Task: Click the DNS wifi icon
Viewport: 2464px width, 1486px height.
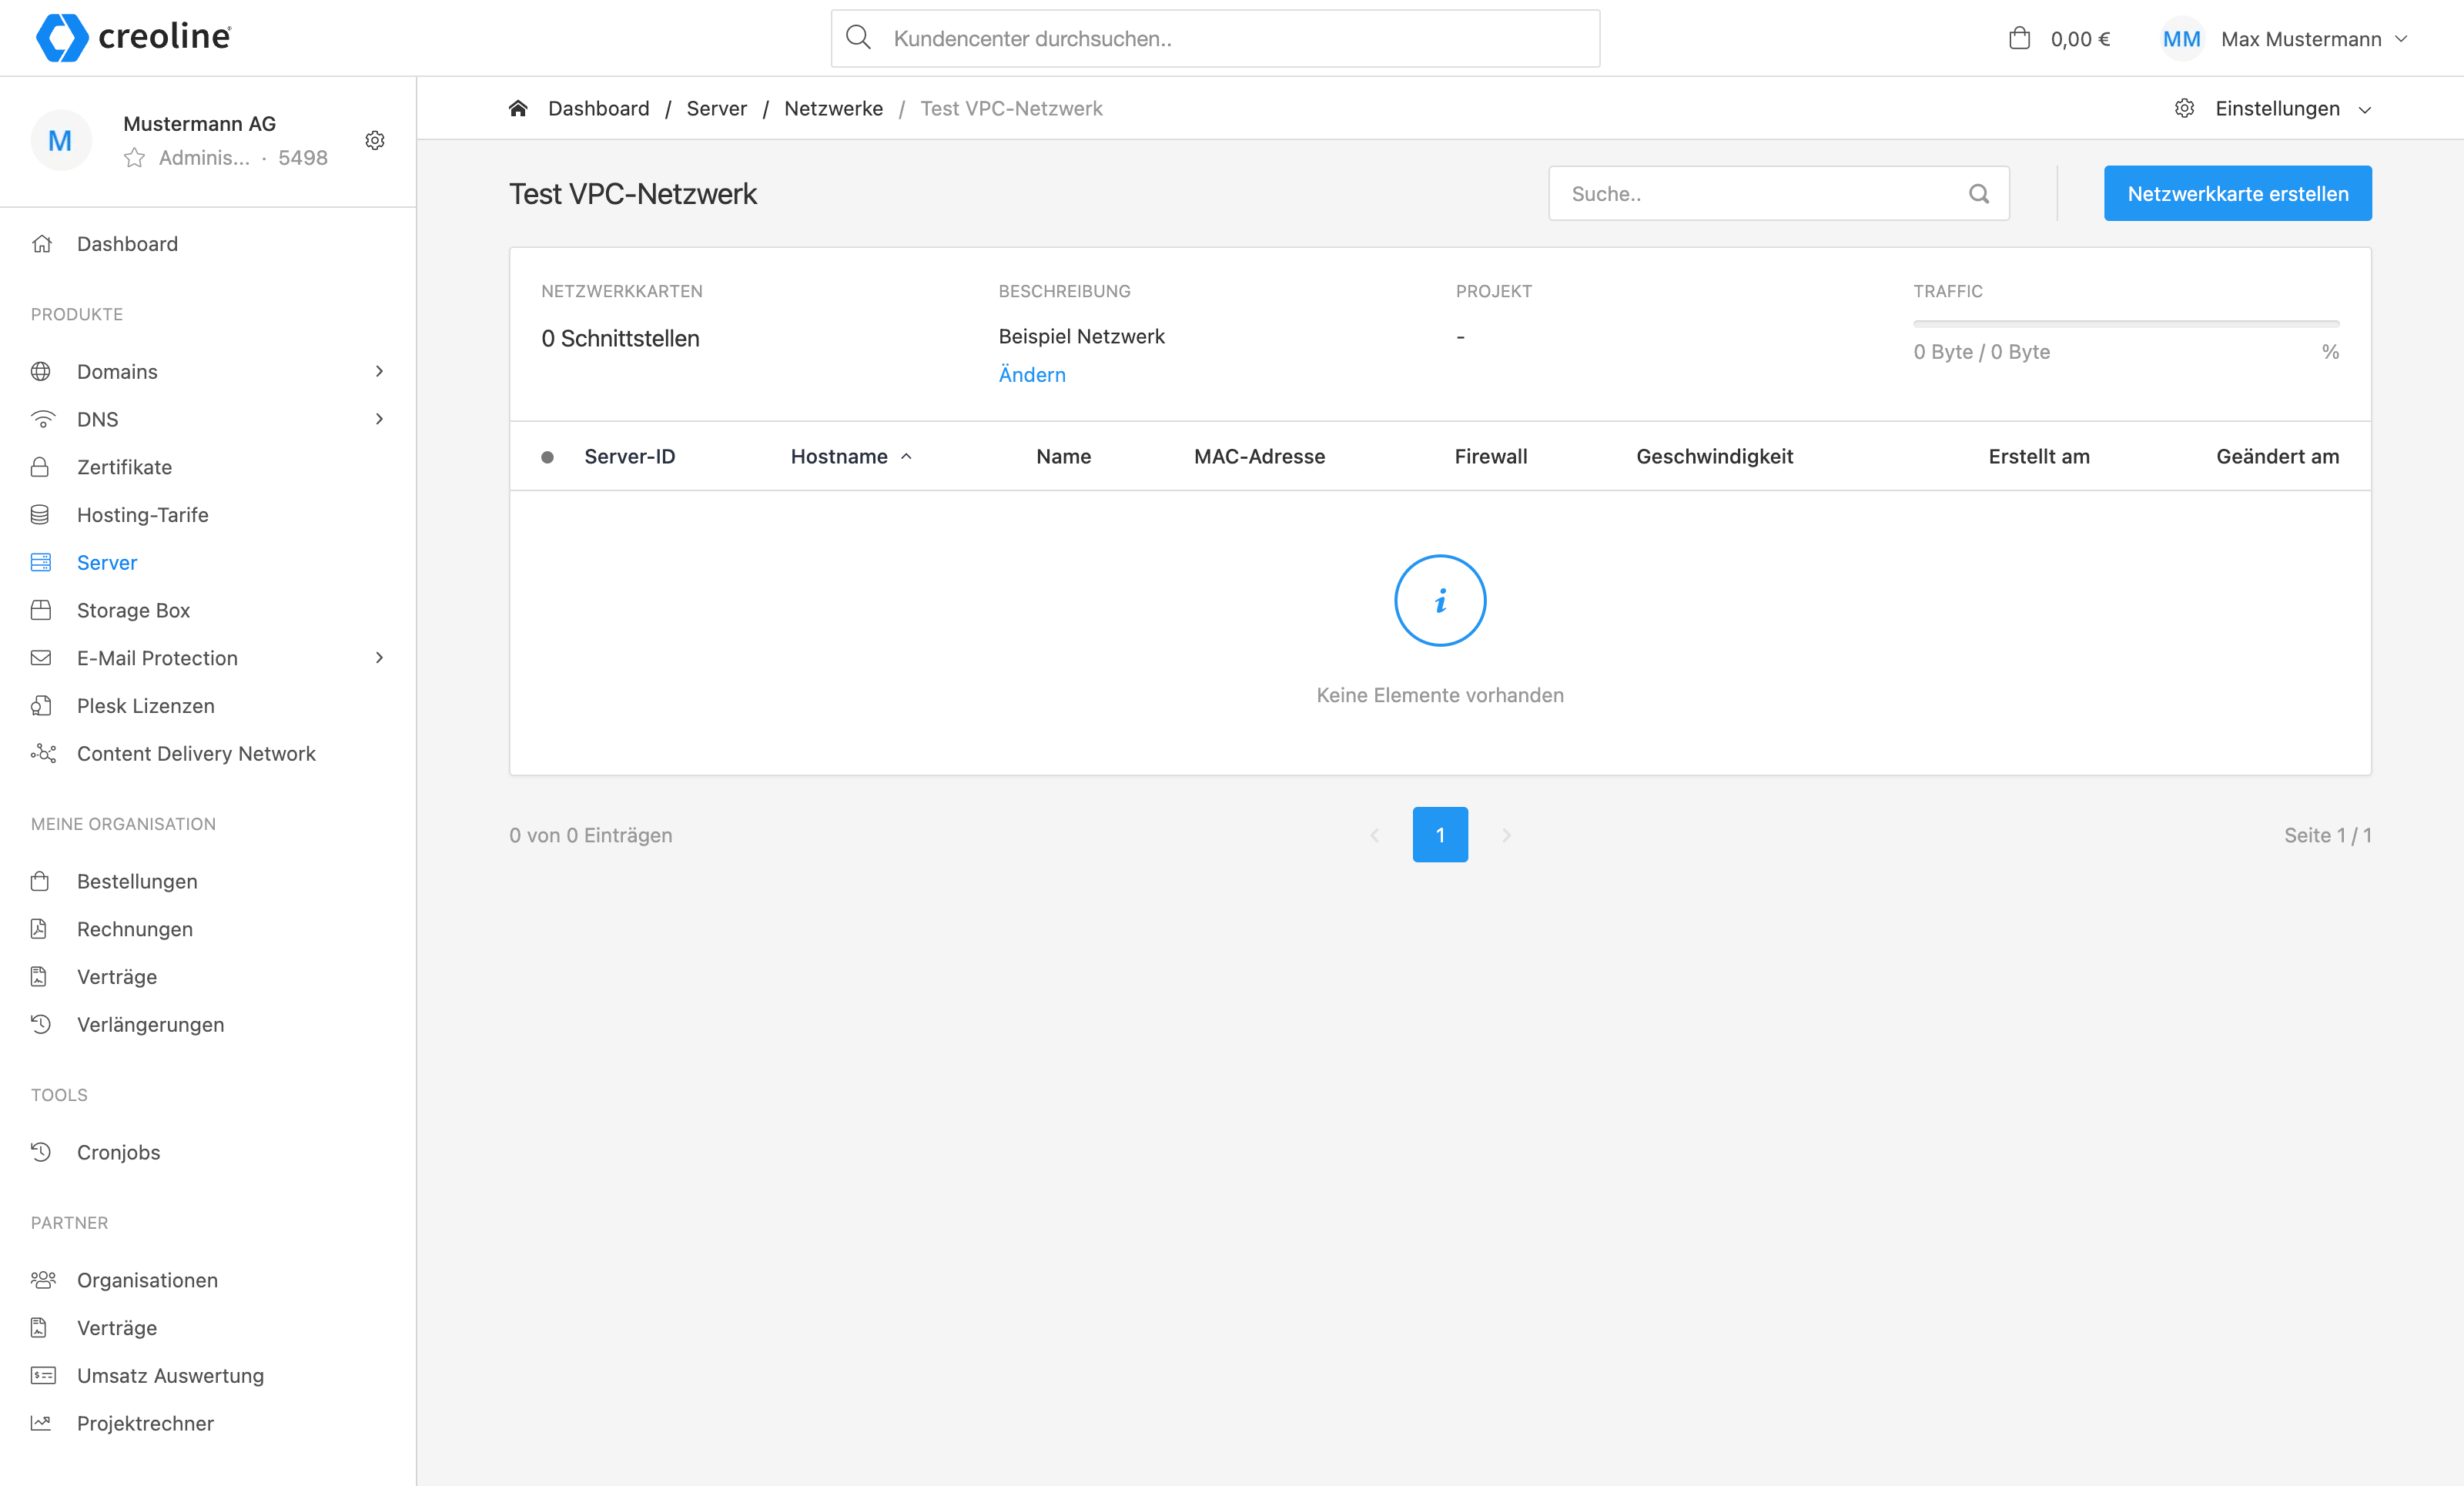Action: pyautogui.click(x=42, y=419)
